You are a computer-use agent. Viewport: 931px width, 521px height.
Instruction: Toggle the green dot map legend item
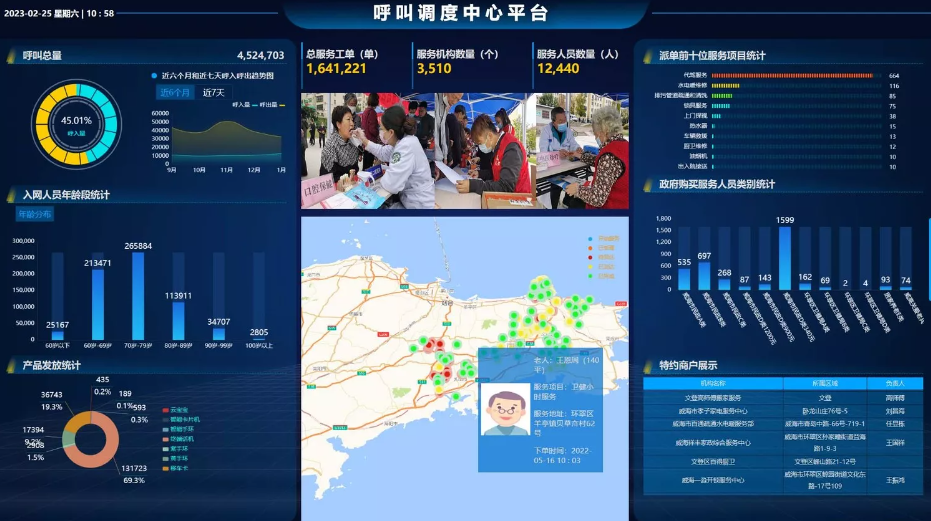click(x=602, y=276)
